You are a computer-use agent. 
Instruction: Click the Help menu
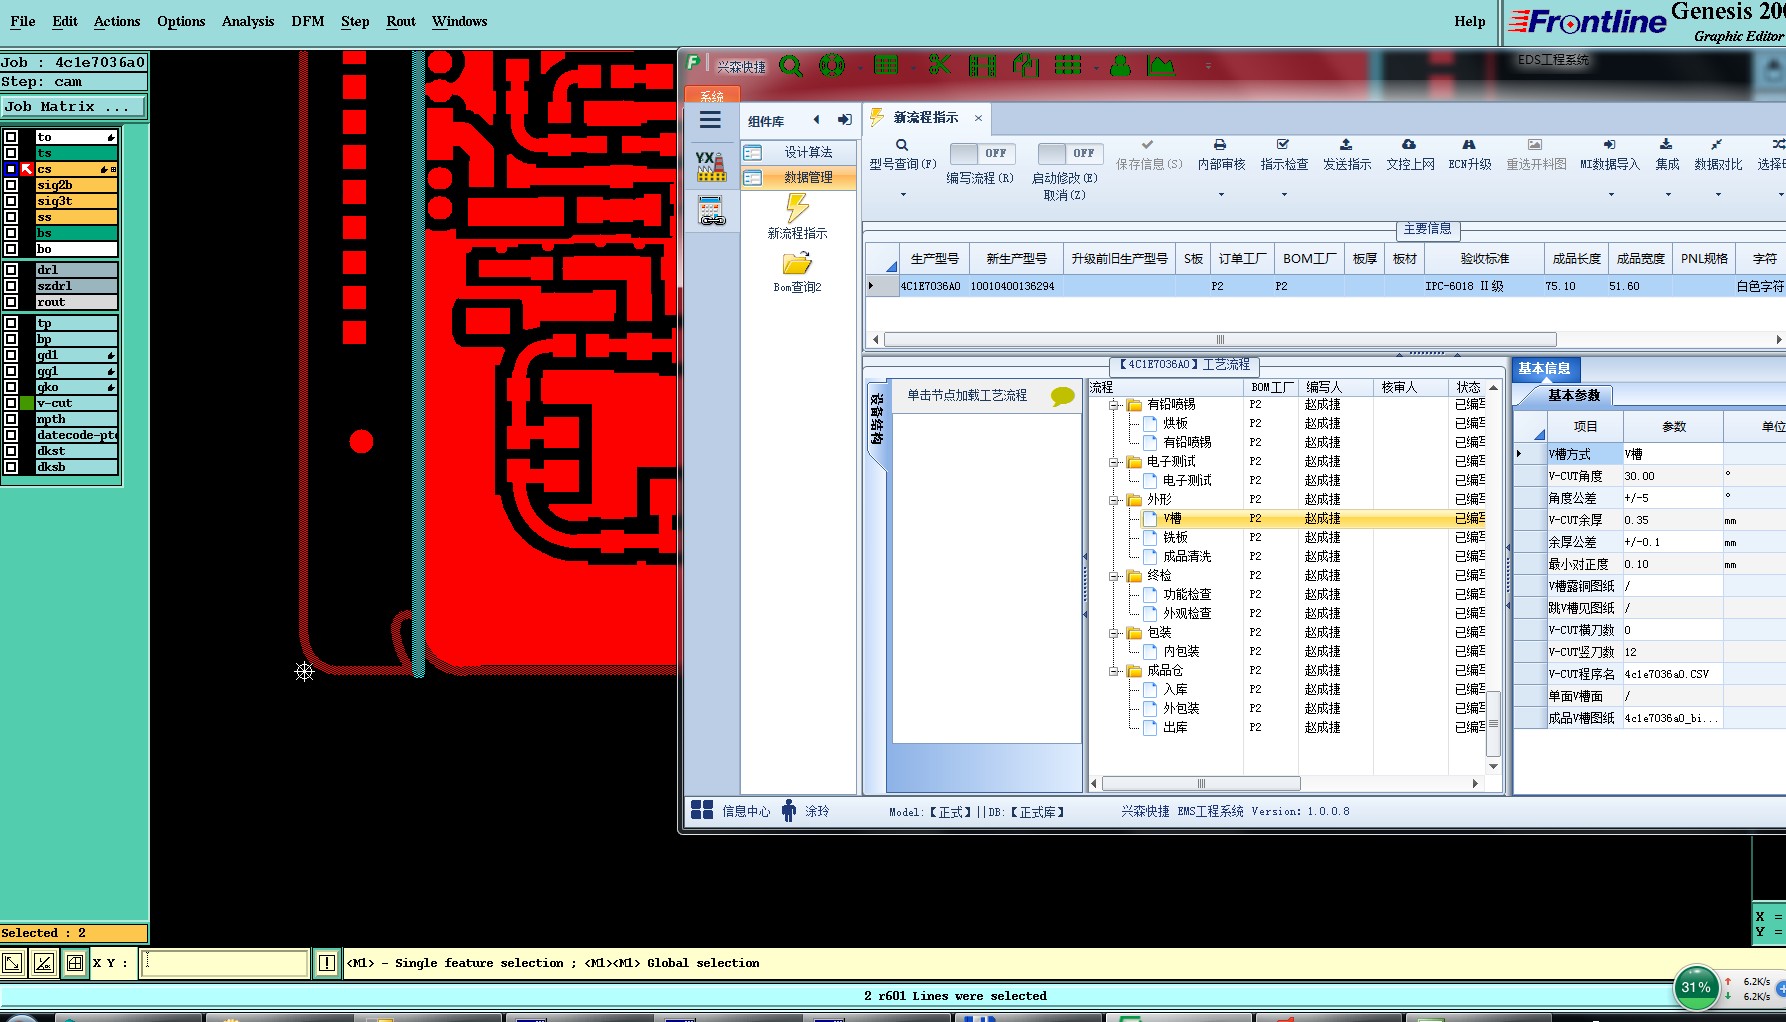[x=1469, y=21]
